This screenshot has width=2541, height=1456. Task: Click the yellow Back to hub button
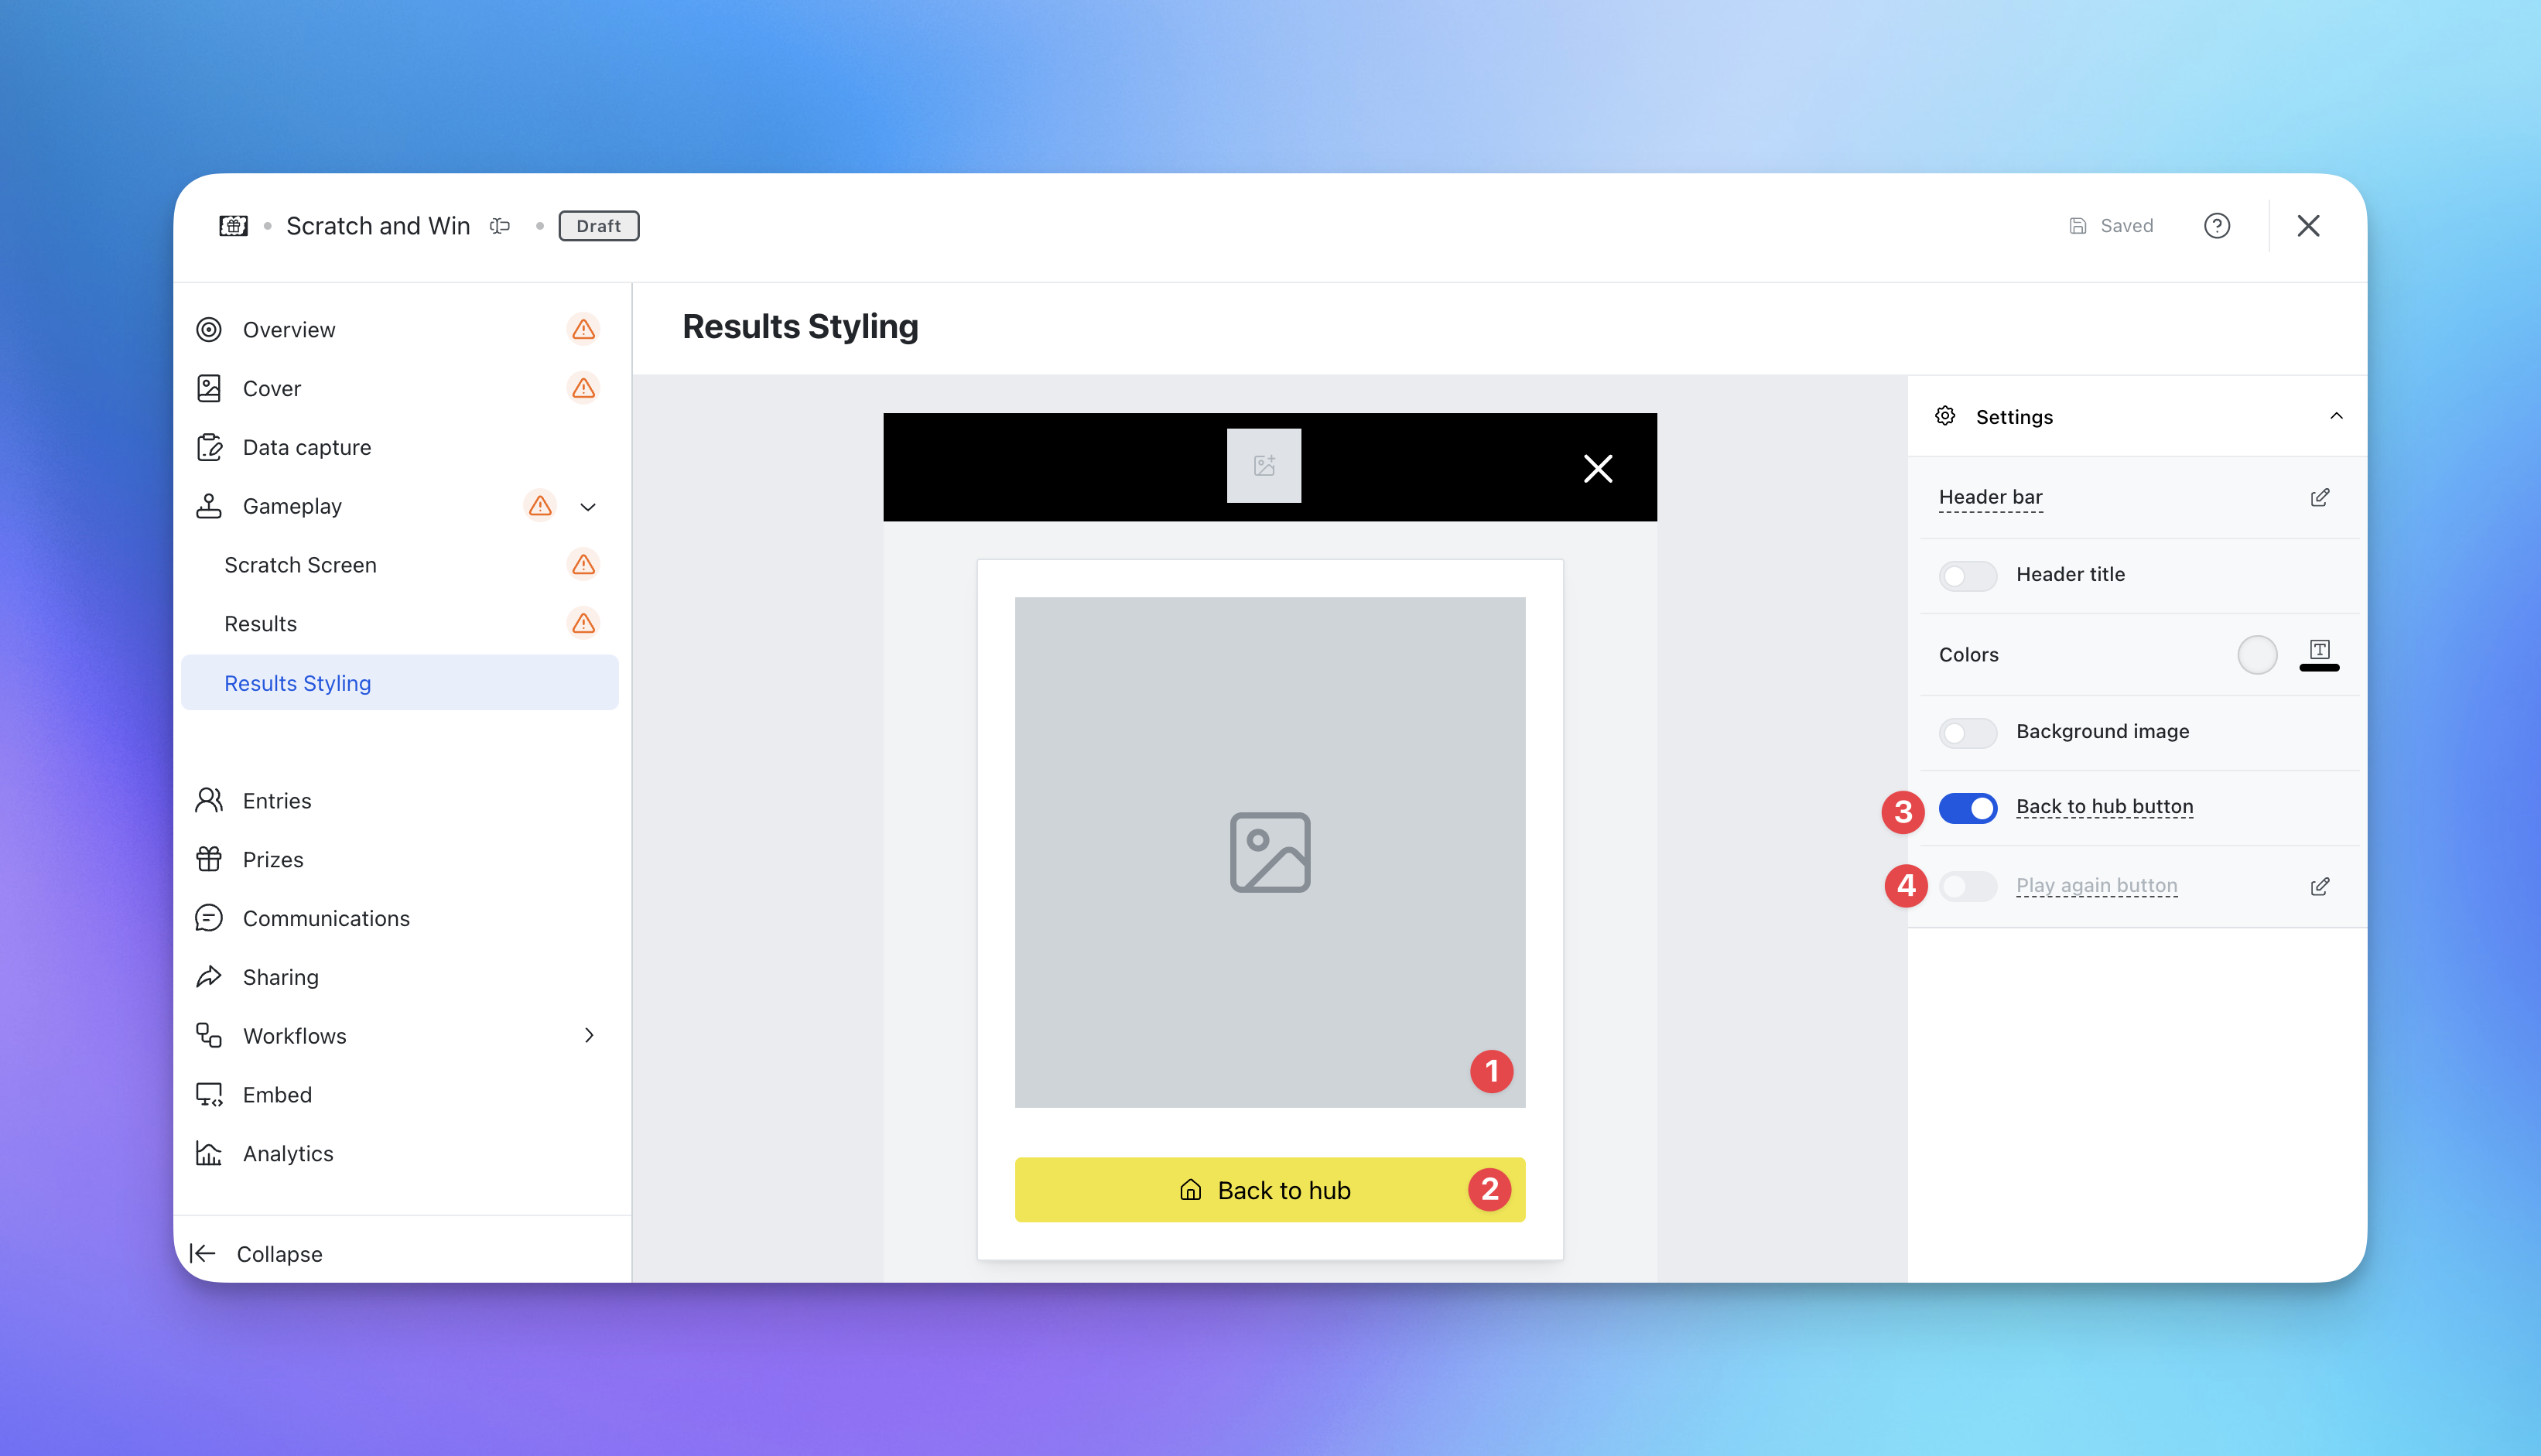pyautogui.click(x=1268, y=1190)
